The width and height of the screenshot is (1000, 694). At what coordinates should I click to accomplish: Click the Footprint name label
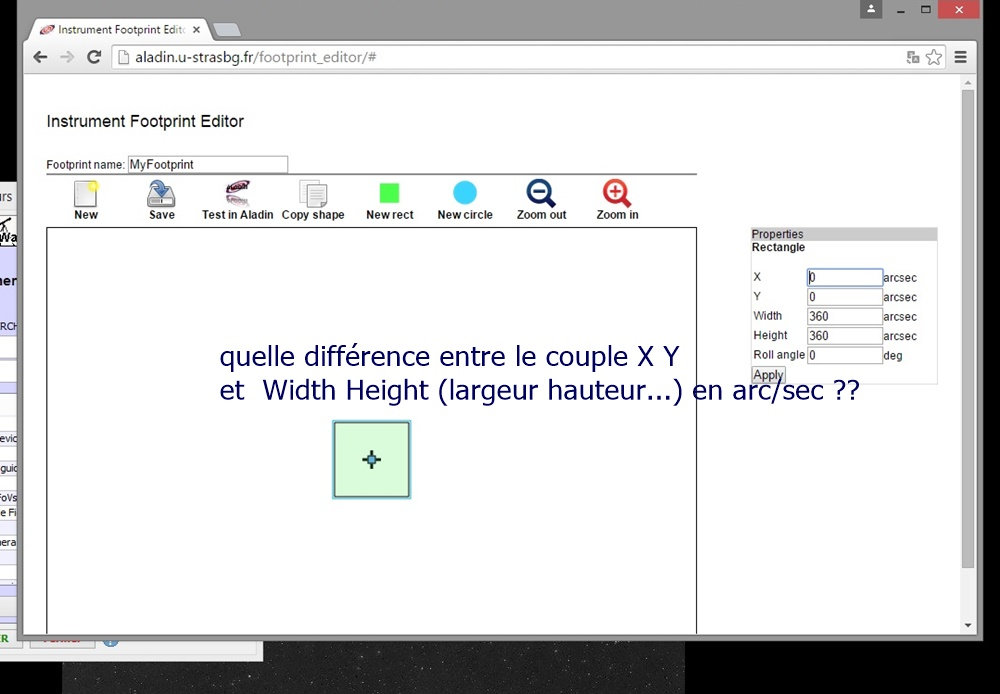click(x=85, y=165)
